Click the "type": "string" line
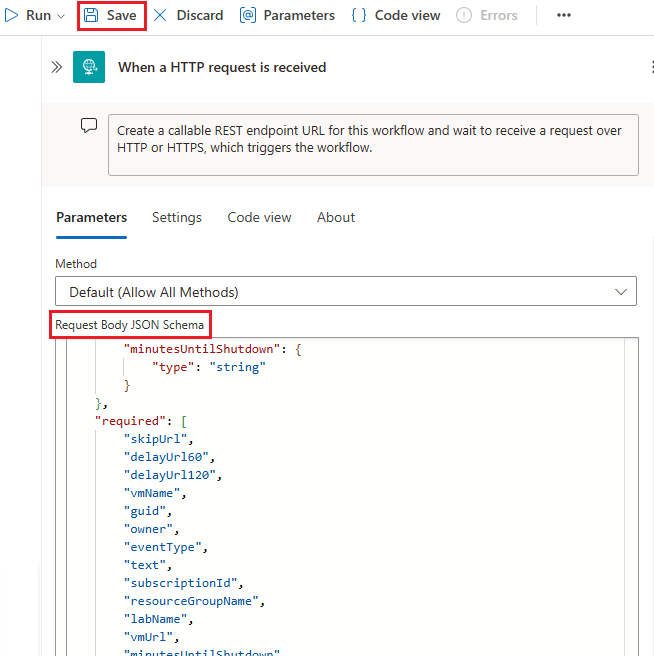 click(x=208, y=367)
